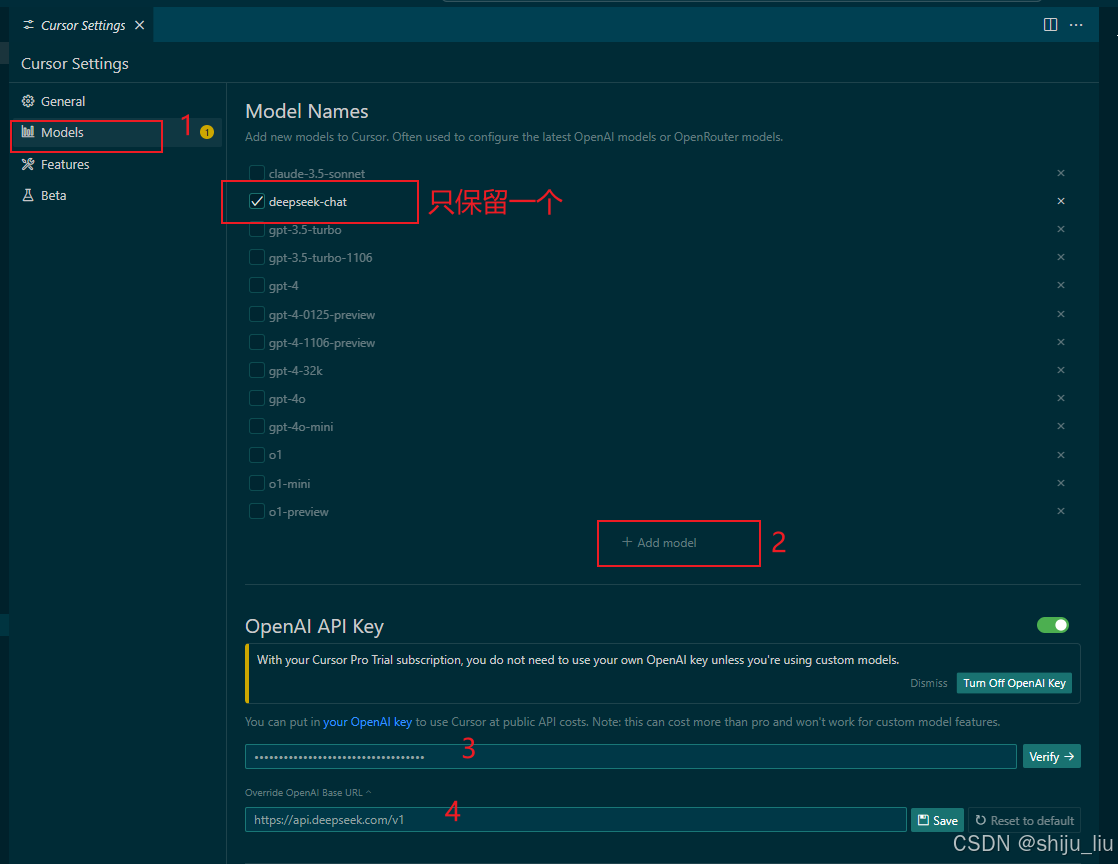The width and height of the screenshot is (1118, 864).
Task: Enable the gpt-4-0125-preview checkbox
Action: (257, 314)
